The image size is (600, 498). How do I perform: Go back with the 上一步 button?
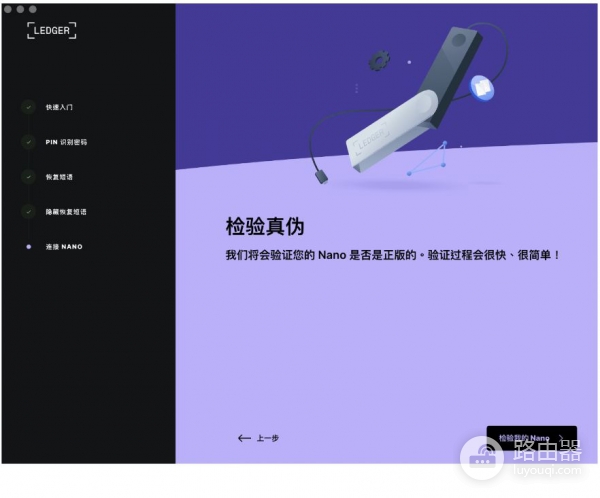point(258,438)
